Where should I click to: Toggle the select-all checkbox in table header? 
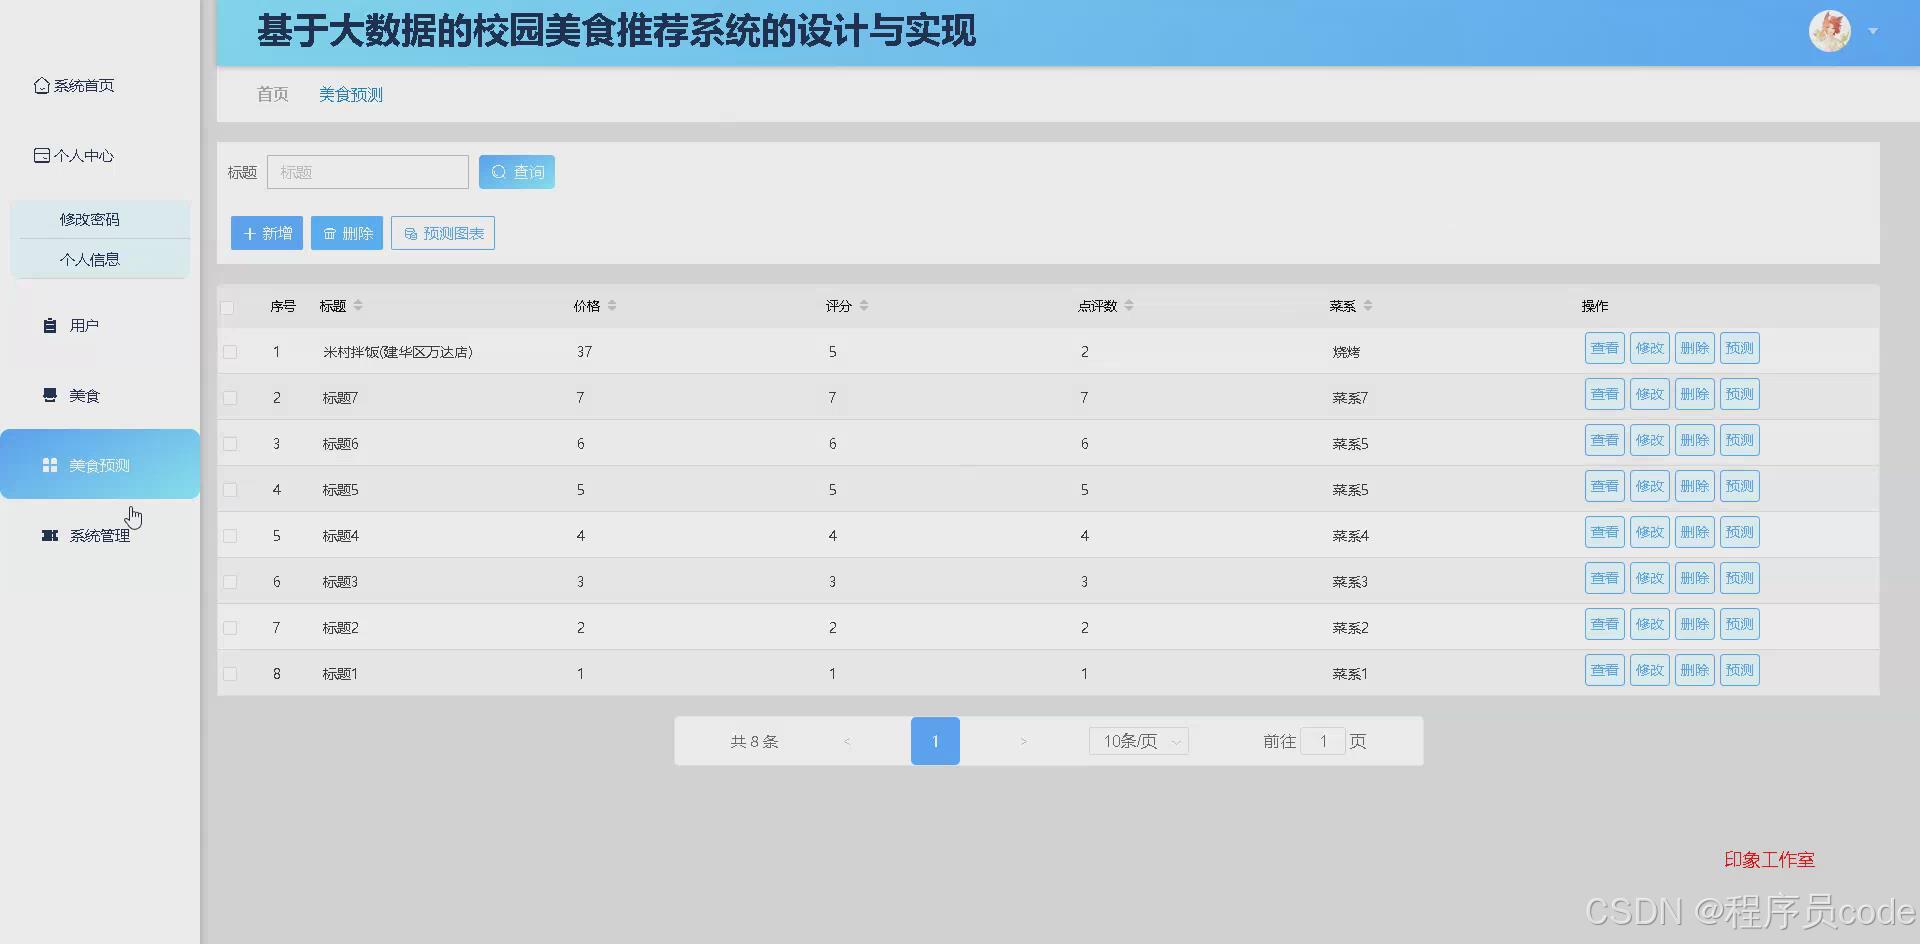[228, 307]
